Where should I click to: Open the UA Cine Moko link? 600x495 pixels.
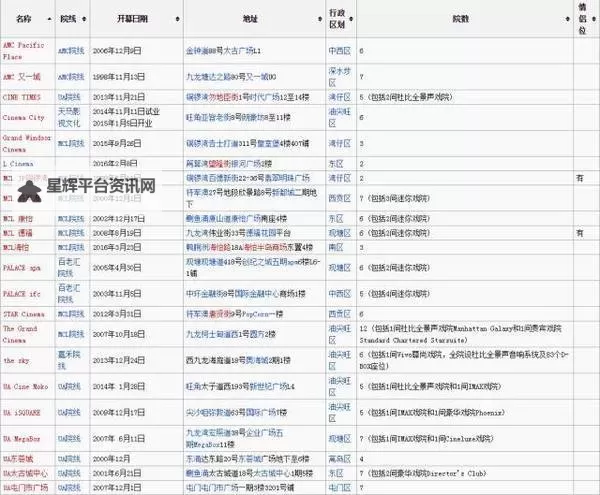26,386
